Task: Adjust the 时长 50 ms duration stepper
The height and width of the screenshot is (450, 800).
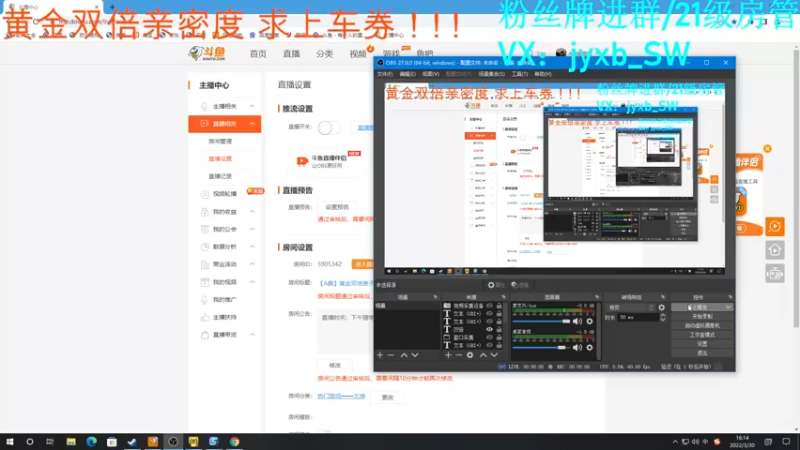Action: coord(662,317)
